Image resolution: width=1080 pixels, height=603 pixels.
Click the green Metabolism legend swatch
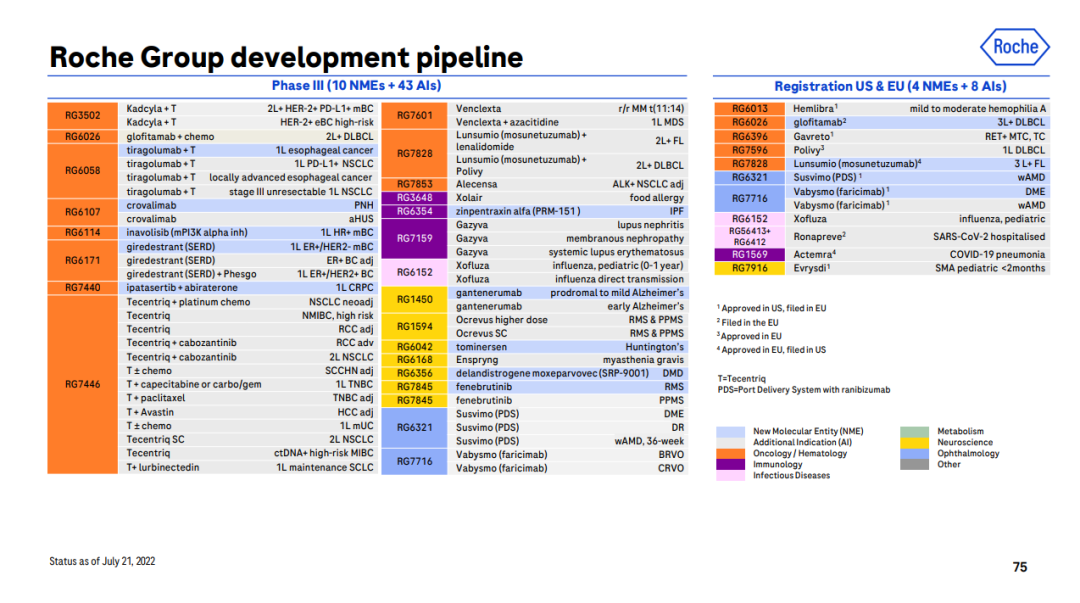[914, 431]
